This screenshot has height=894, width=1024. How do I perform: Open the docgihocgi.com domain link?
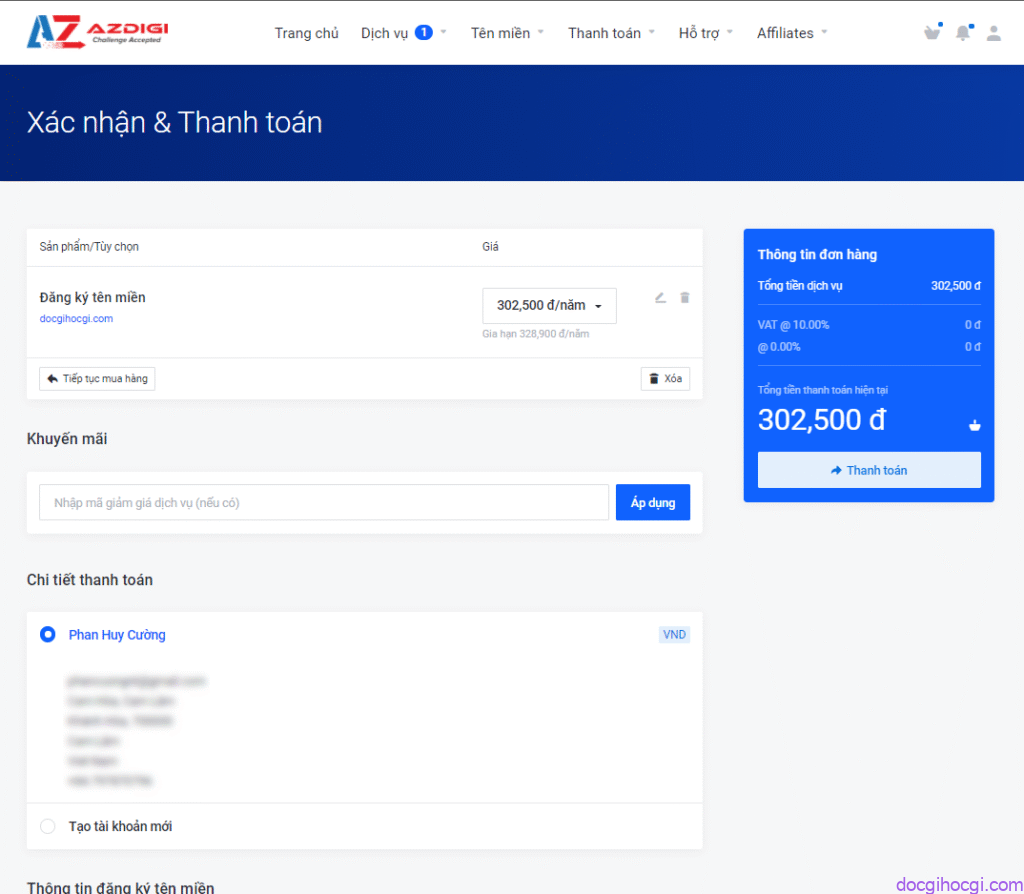(76, 319)
